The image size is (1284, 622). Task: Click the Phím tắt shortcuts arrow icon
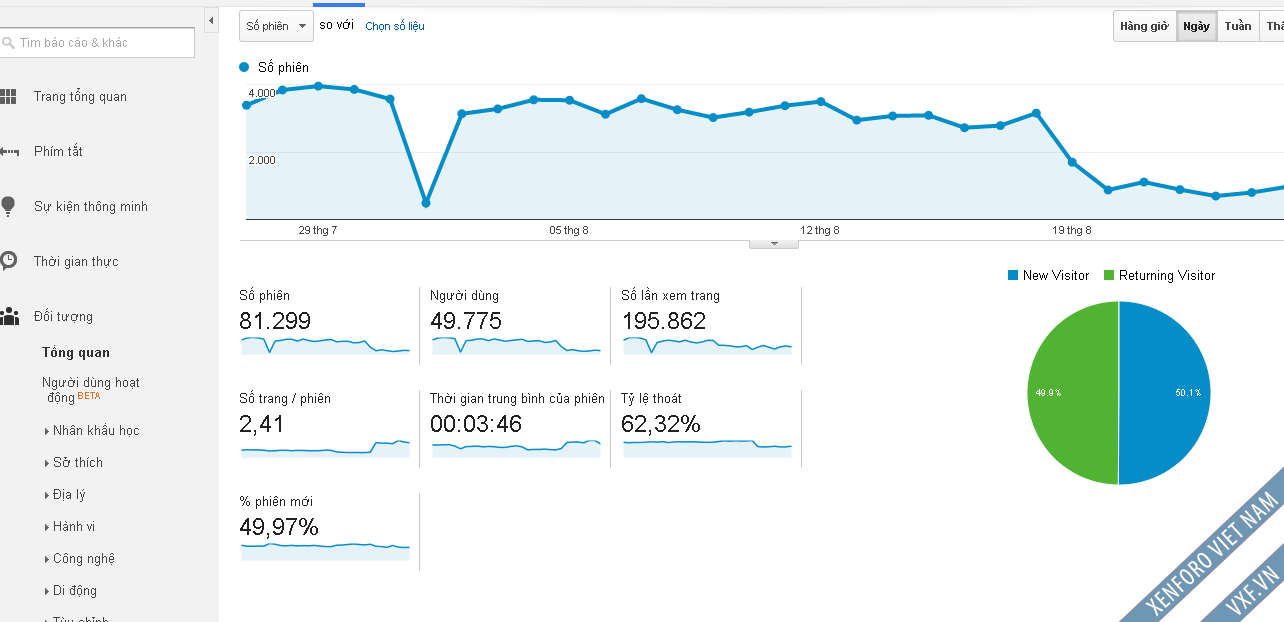click(9, 152)
